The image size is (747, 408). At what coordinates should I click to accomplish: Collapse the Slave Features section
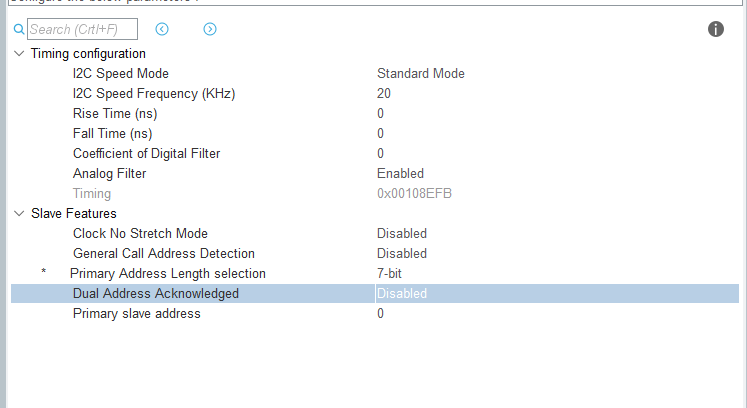point(19,214)
